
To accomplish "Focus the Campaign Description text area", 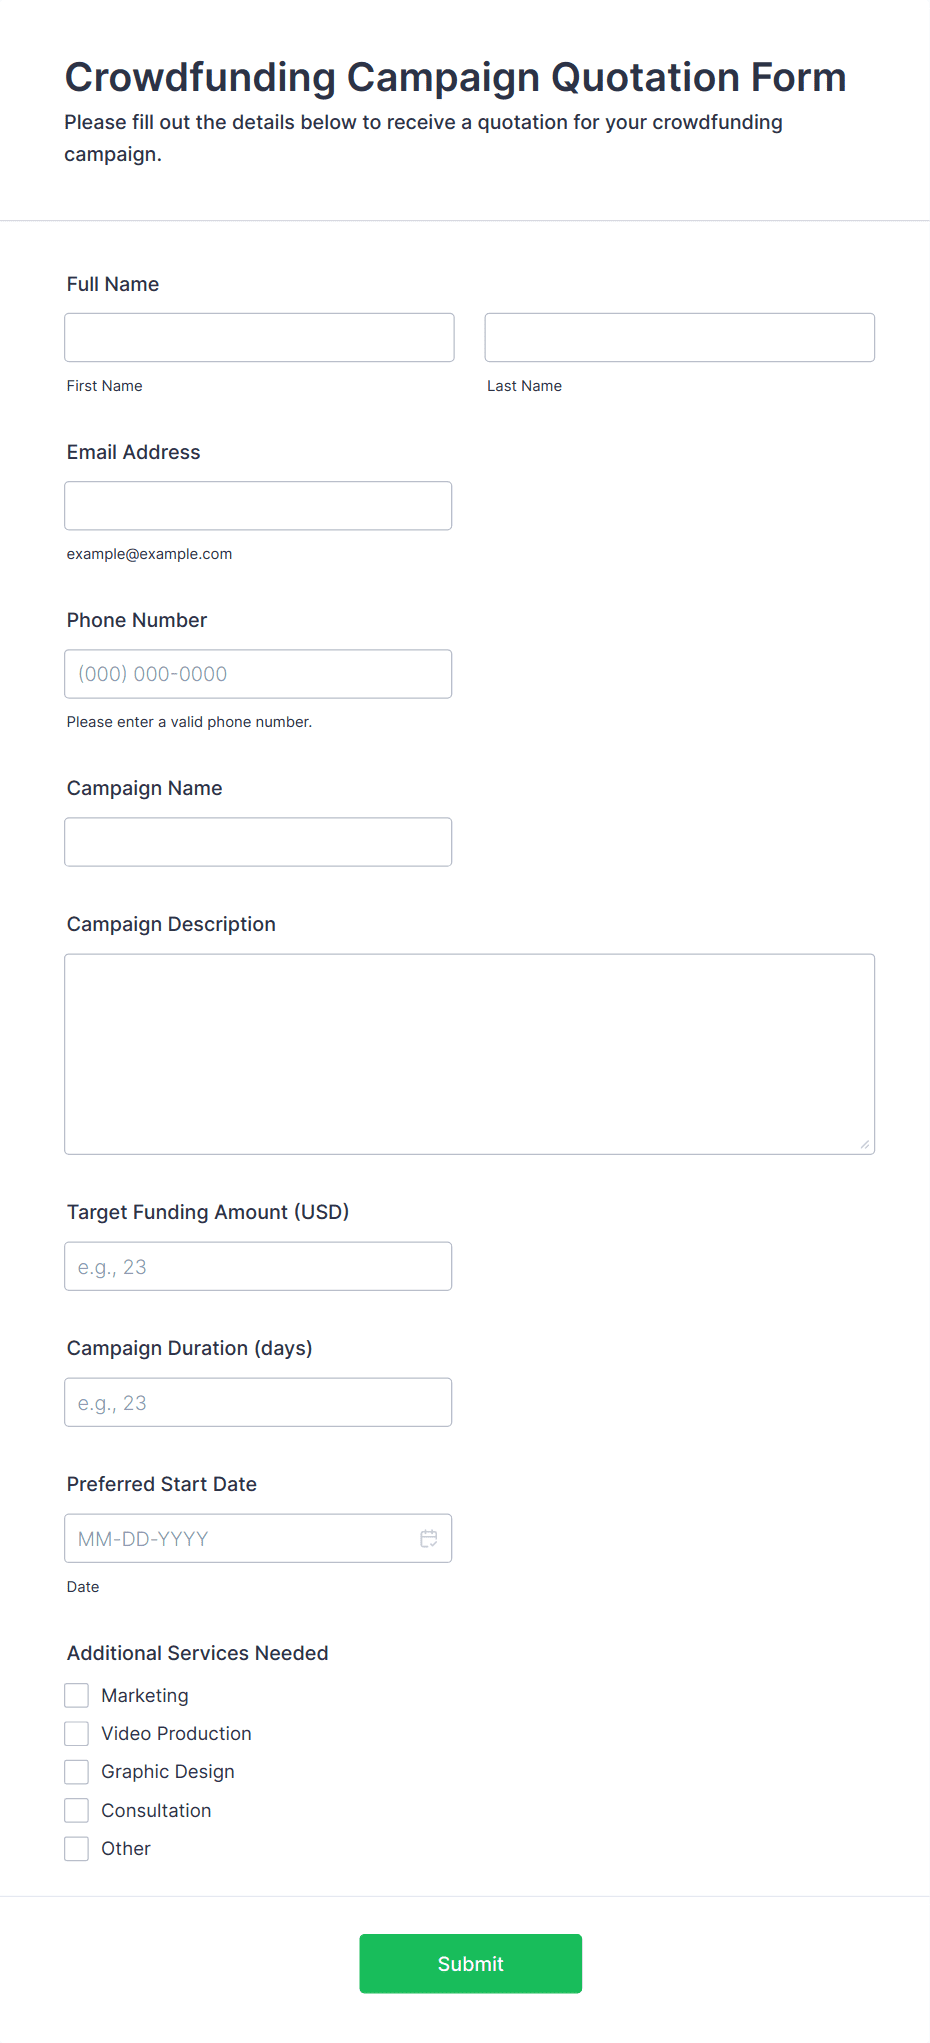I will (x=469, y=1054).
